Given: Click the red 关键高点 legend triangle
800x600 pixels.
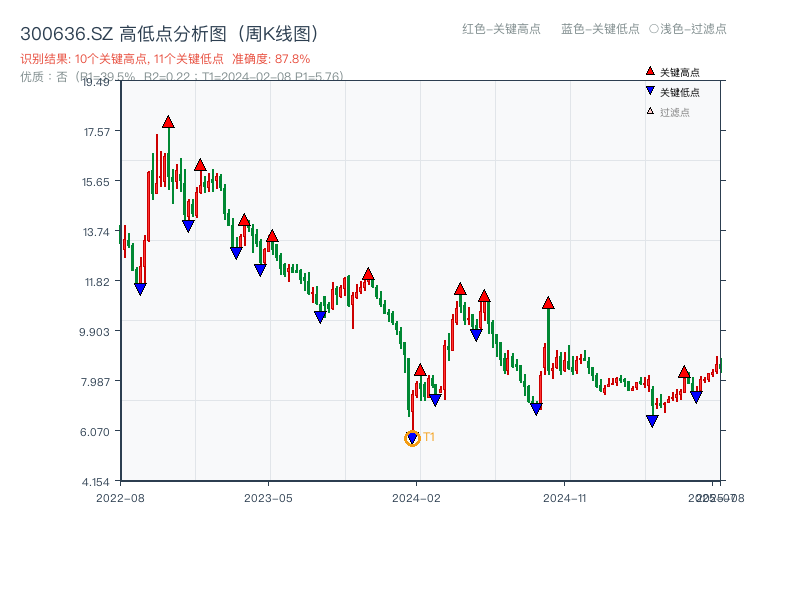Looking at the screenshot, I should 650,71.
